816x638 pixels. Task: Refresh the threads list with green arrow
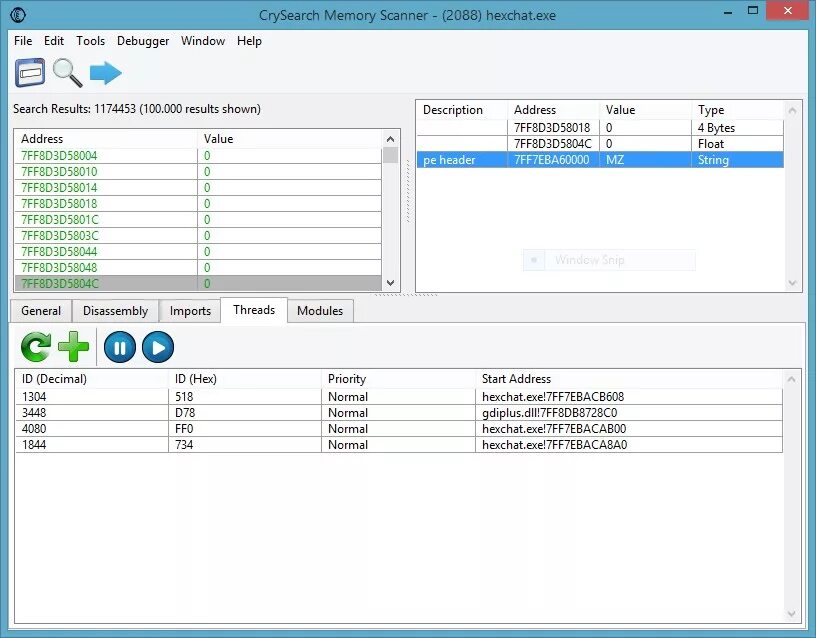click(36, 347)
